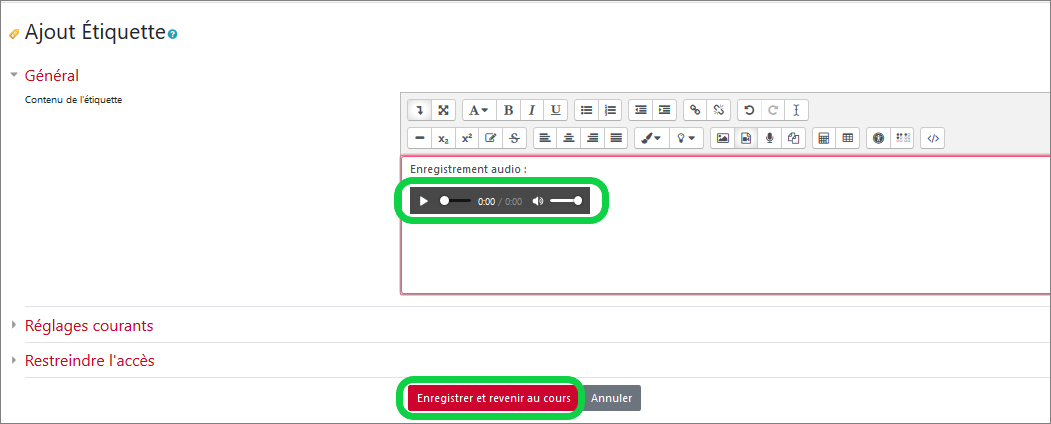Insert an image using the picture icon
The image size is (1051, 424).
tap(722, 139)
